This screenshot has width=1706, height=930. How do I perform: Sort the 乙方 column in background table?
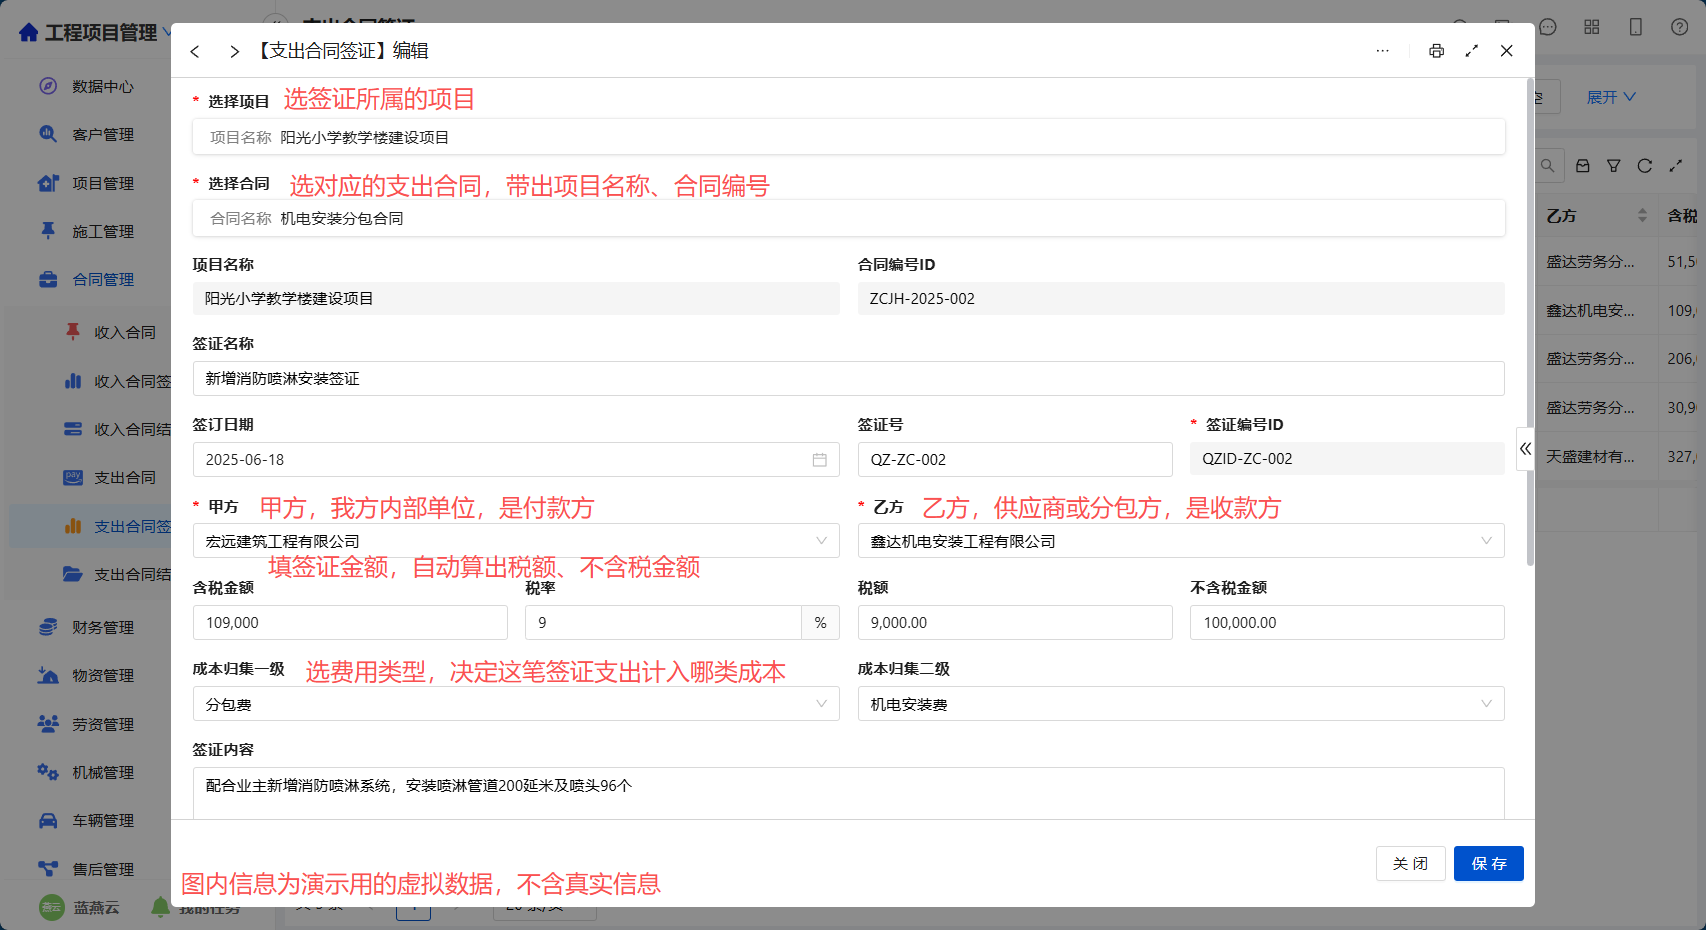click(x=1642, y=216)
